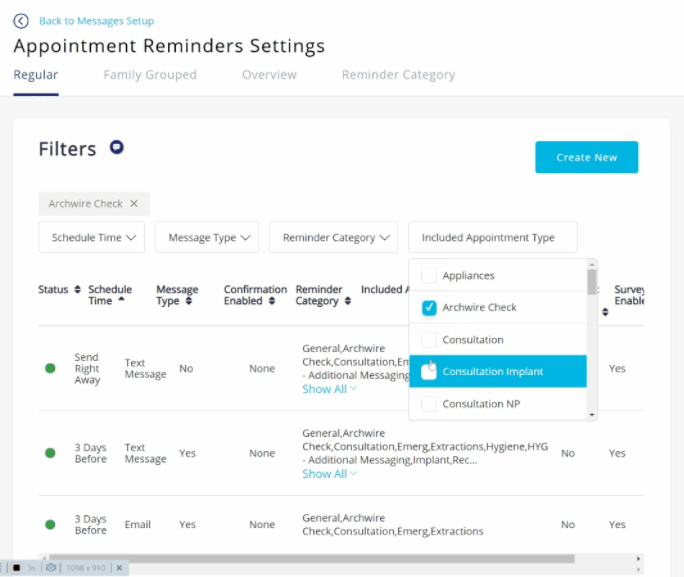Expand Show All in Send Right Away row
The image size is (684, 577).
329,389
